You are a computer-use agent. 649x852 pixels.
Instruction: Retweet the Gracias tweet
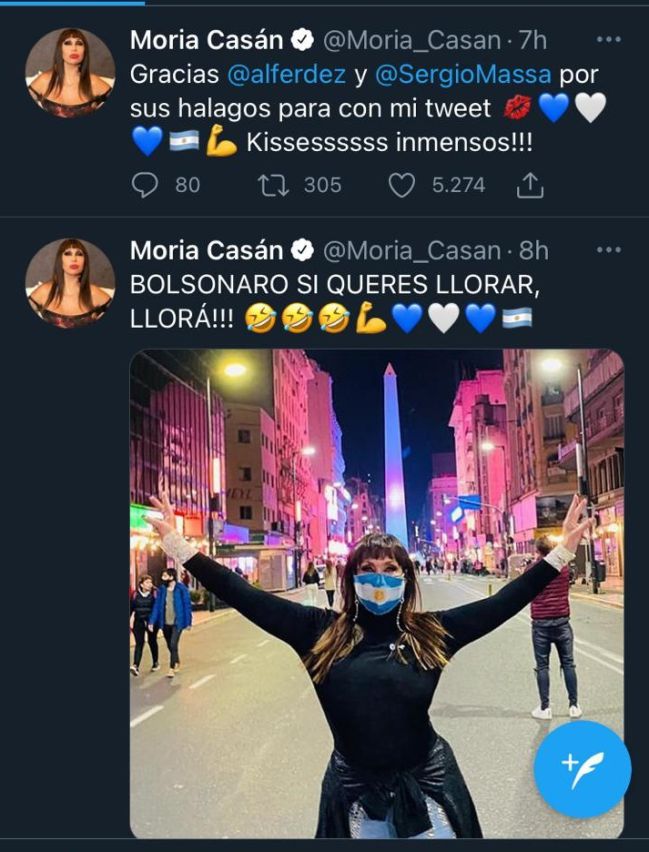(273, 185)
